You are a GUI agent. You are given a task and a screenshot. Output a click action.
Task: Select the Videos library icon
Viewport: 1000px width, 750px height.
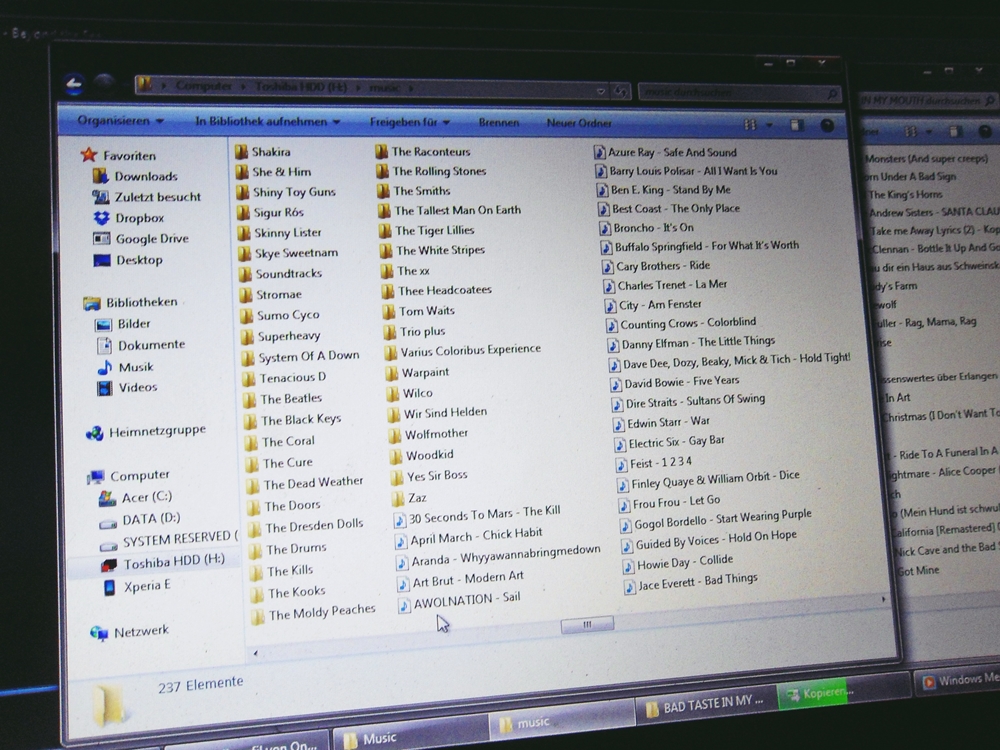(105, 388)
